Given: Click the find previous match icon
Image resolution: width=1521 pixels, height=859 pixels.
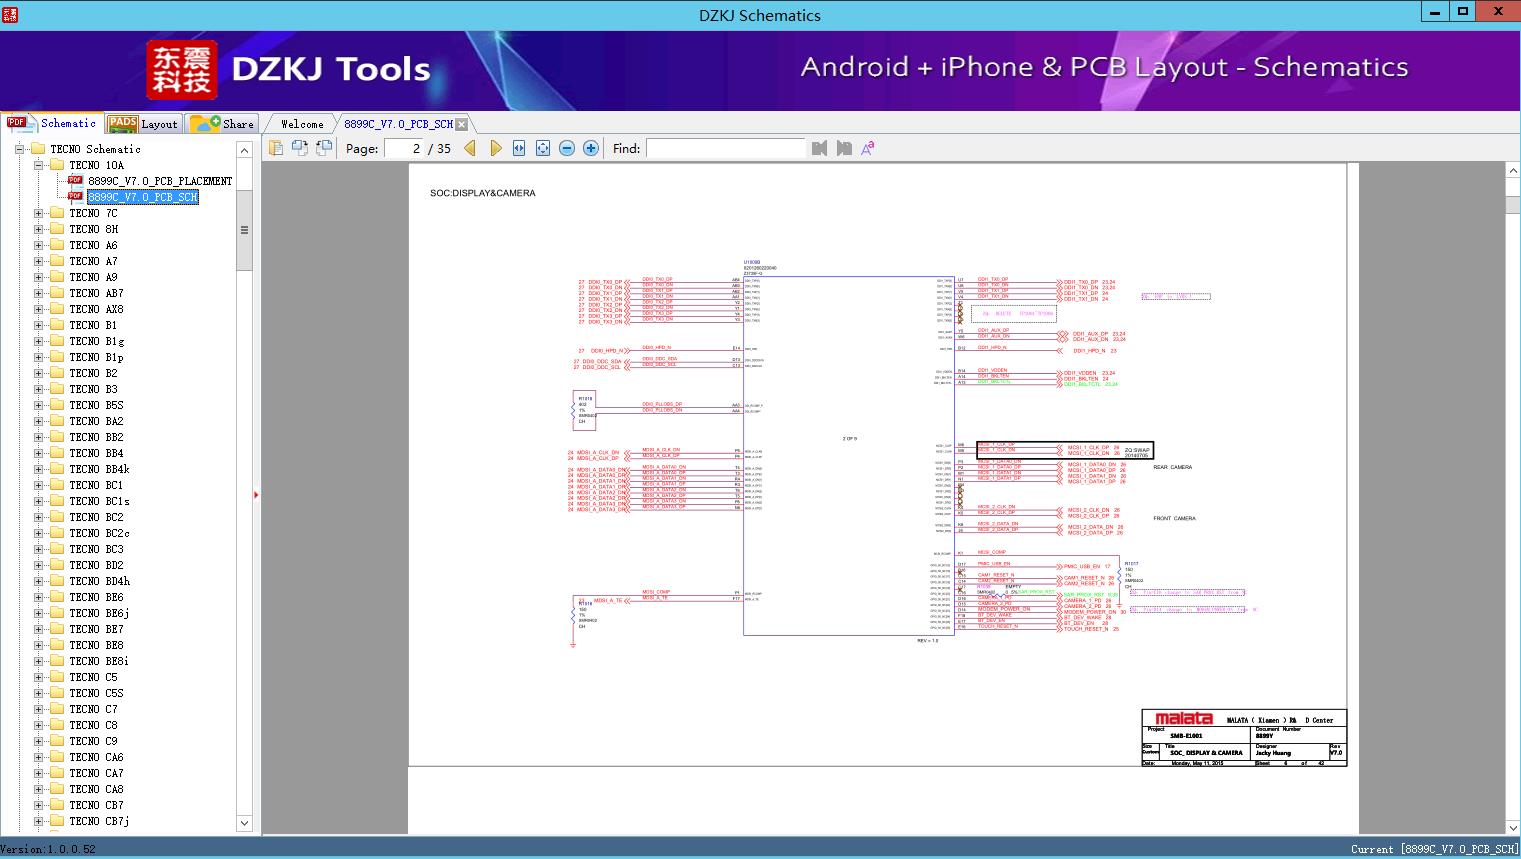Looking at the screenshot, I should [x=820, y=148].
